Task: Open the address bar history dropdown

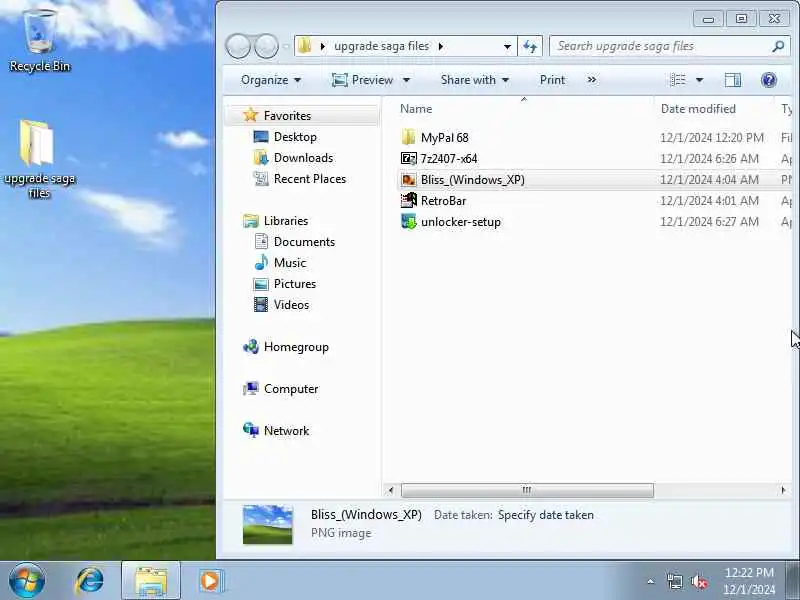Action: pos(507,46)
